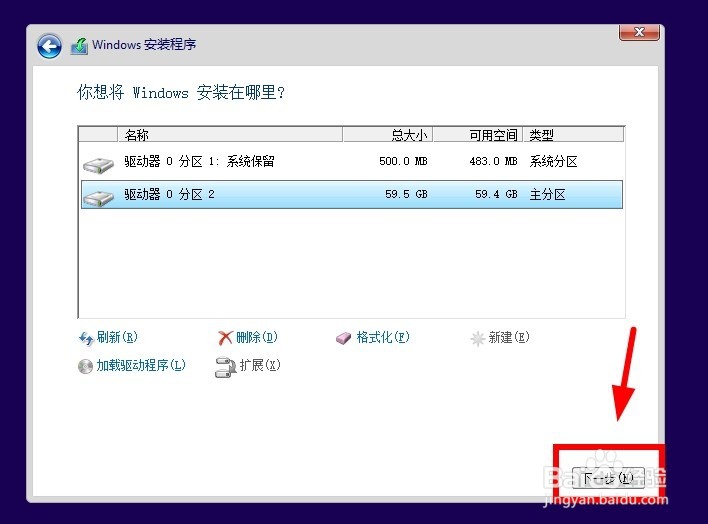The image size is (708, 524).
Task: Click the 主分区 type cell
Action: (x=548, y=195)
